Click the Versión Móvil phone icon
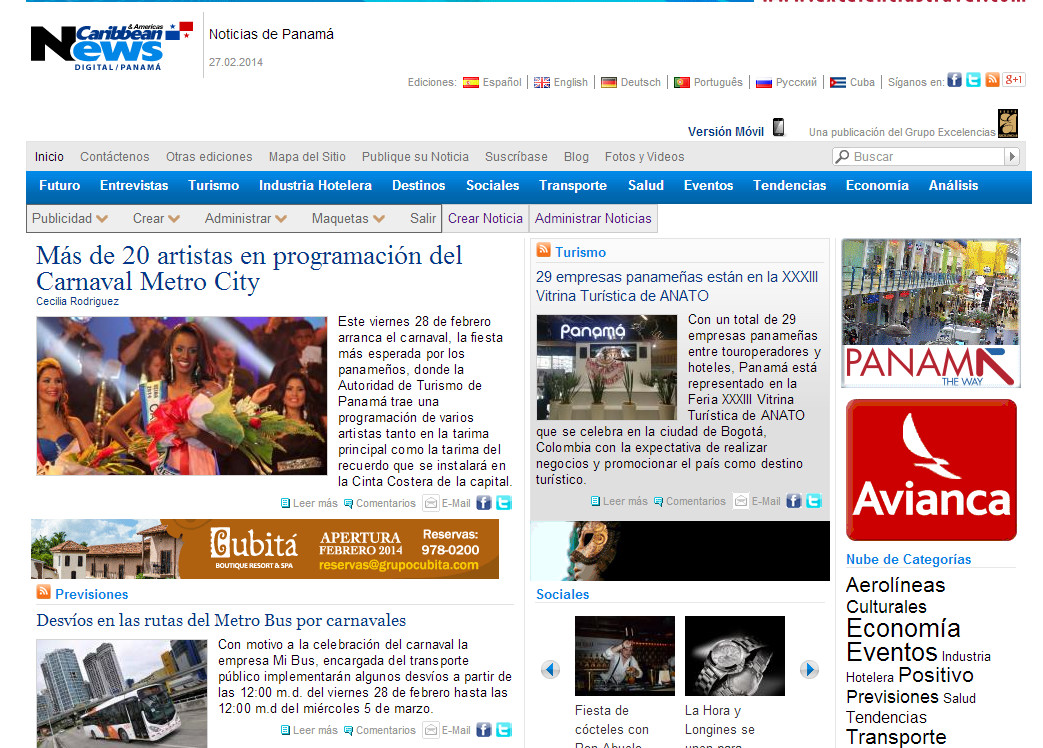1043x748 pixels. (x=778, y=128)
